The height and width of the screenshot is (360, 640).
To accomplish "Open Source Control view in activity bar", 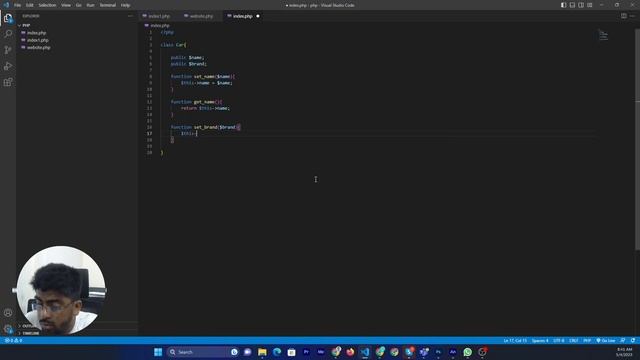I will pyautogui.click(x=8, y=50).
